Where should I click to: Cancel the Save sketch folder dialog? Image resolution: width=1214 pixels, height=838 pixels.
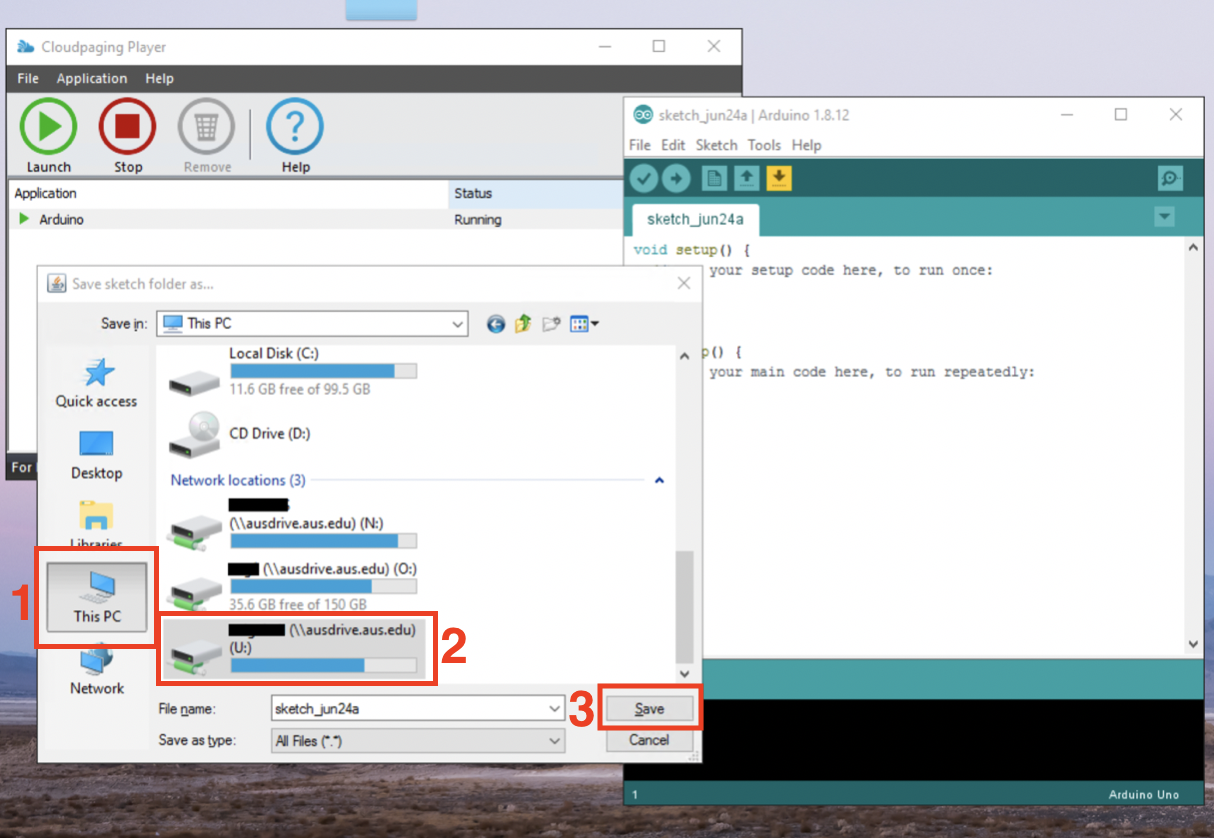pos(649,741)
